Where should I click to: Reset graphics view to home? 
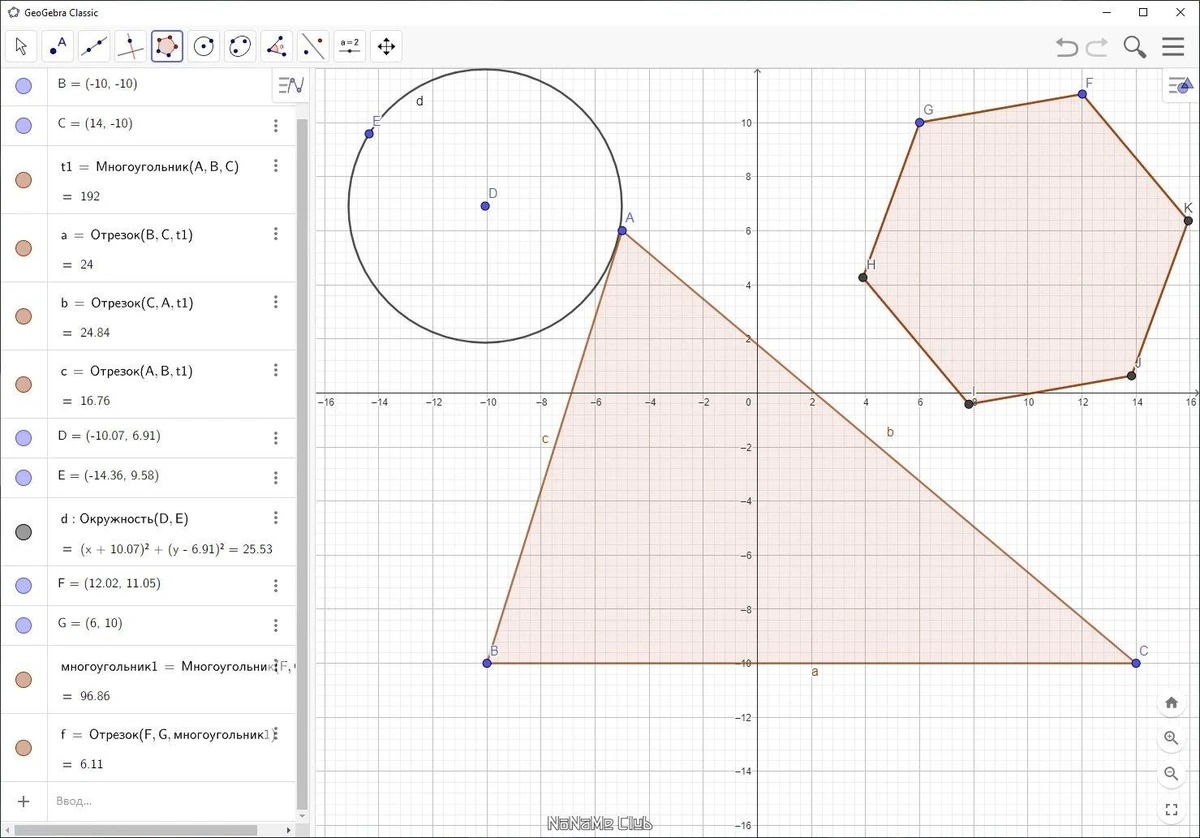1171,703
